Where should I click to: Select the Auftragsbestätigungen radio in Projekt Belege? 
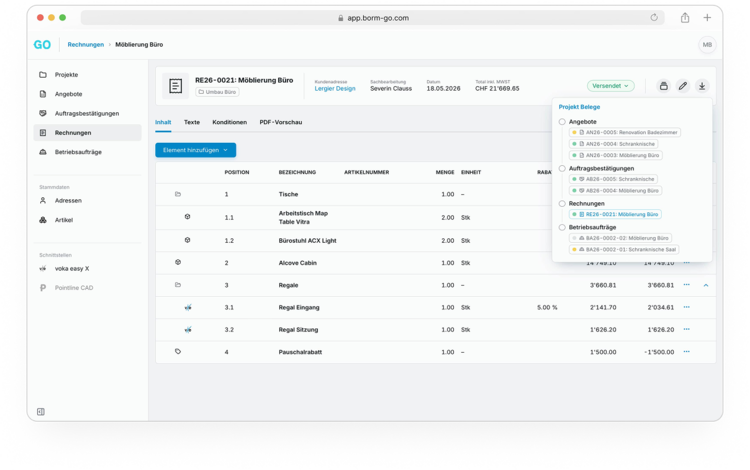(x=562, y=168)
